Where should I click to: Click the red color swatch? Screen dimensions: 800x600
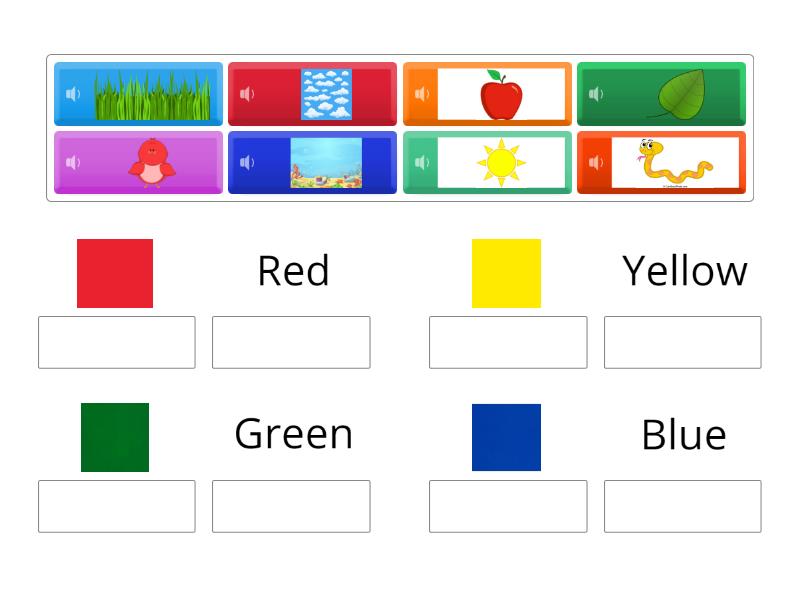click(116, 271)
